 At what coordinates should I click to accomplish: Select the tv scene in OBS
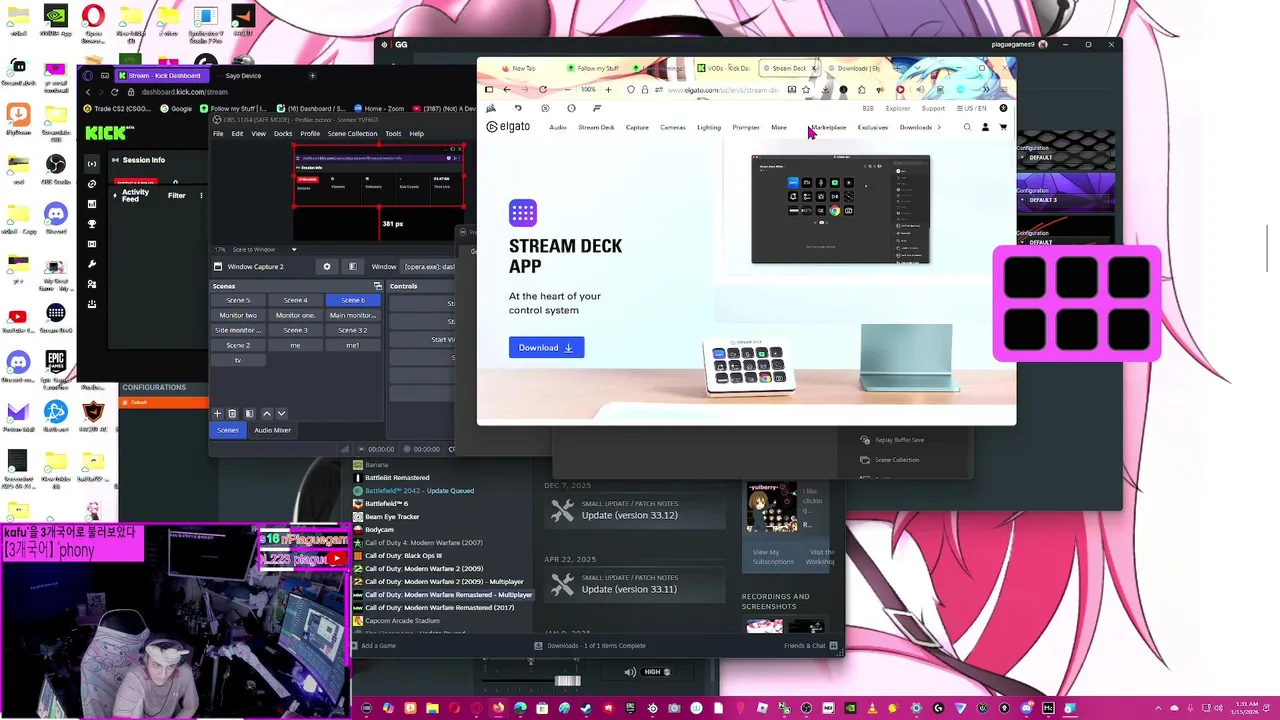point(238,360)
